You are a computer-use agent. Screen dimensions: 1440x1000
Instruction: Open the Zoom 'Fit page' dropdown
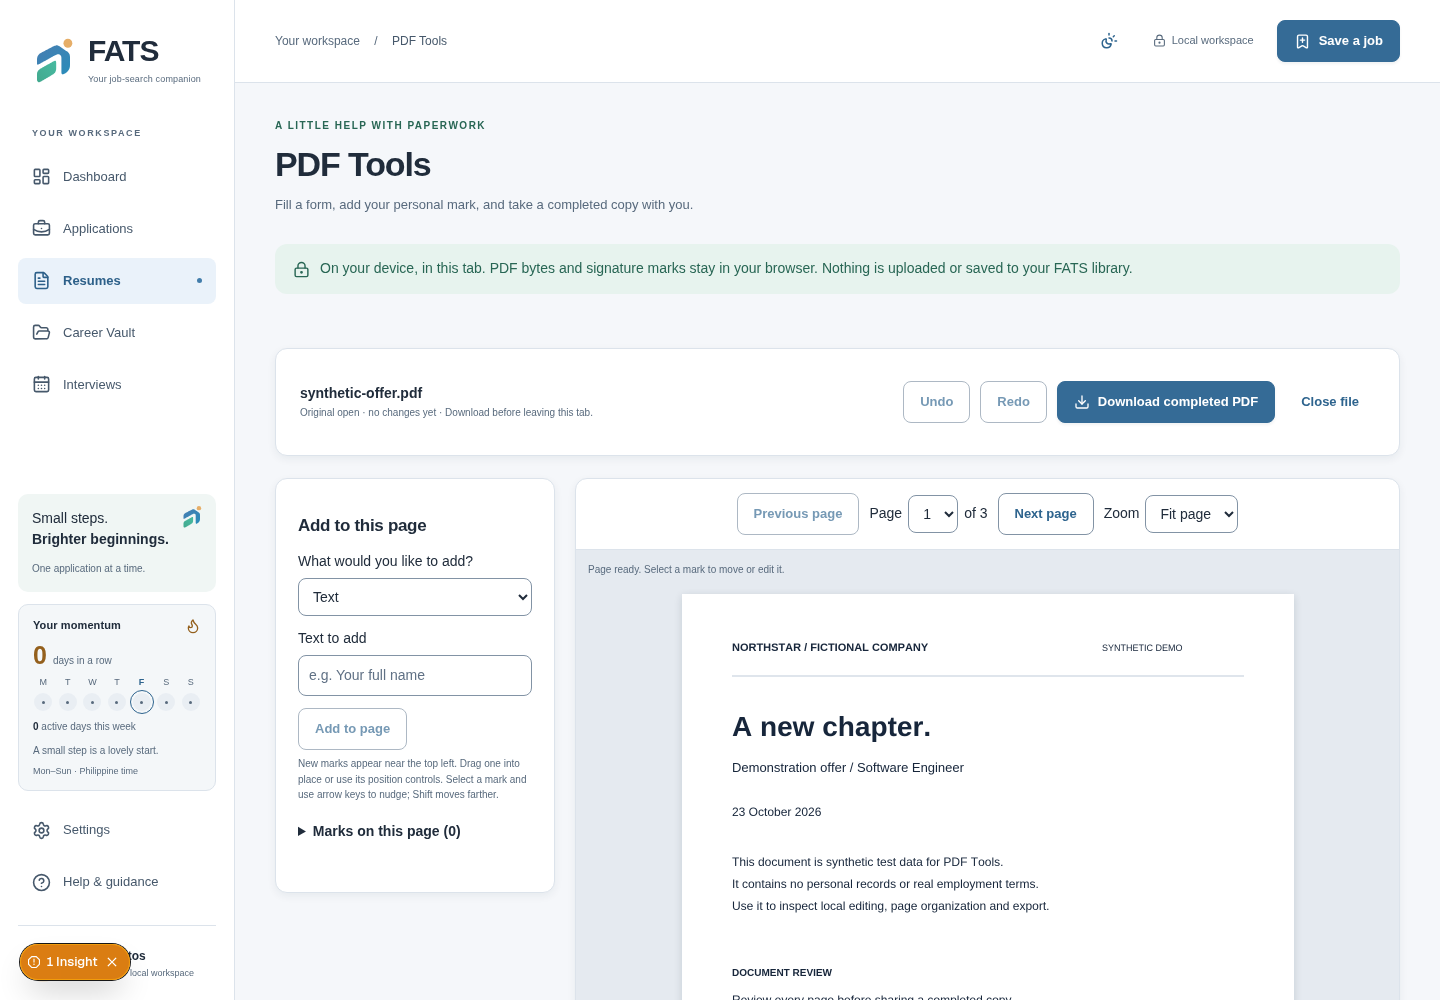pos(1191,514)
